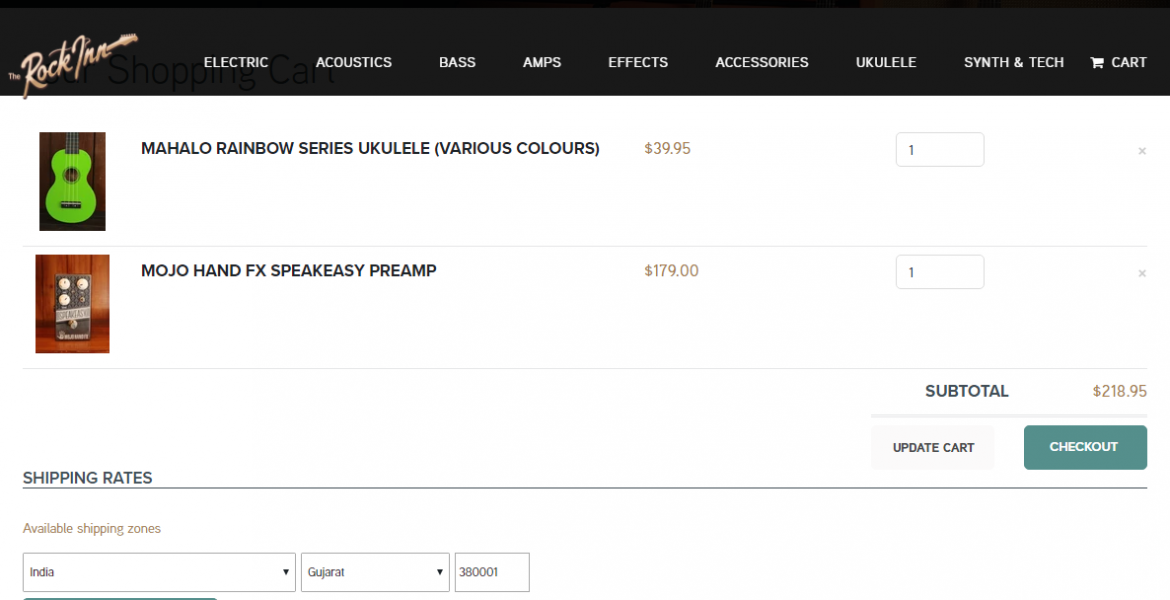Click the Update Cart button

point(933,447)
